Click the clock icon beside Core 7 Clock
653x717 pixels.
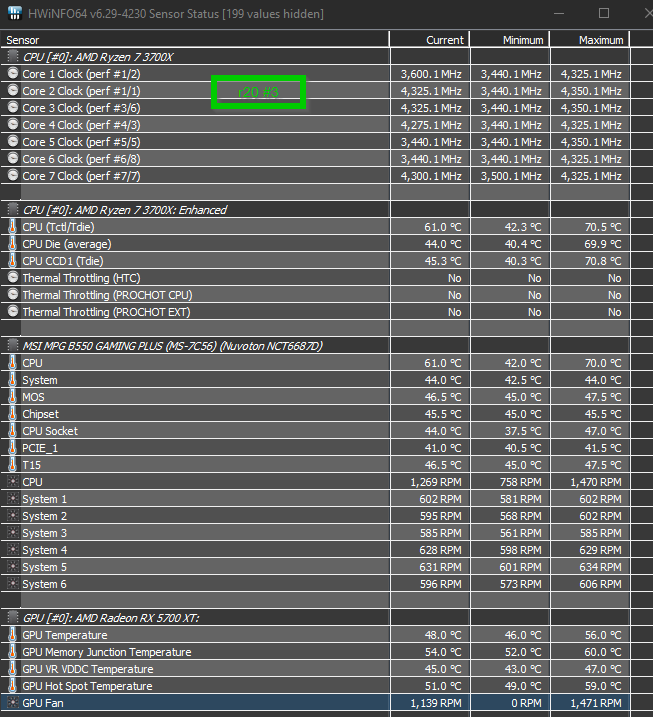pos(13,175)
